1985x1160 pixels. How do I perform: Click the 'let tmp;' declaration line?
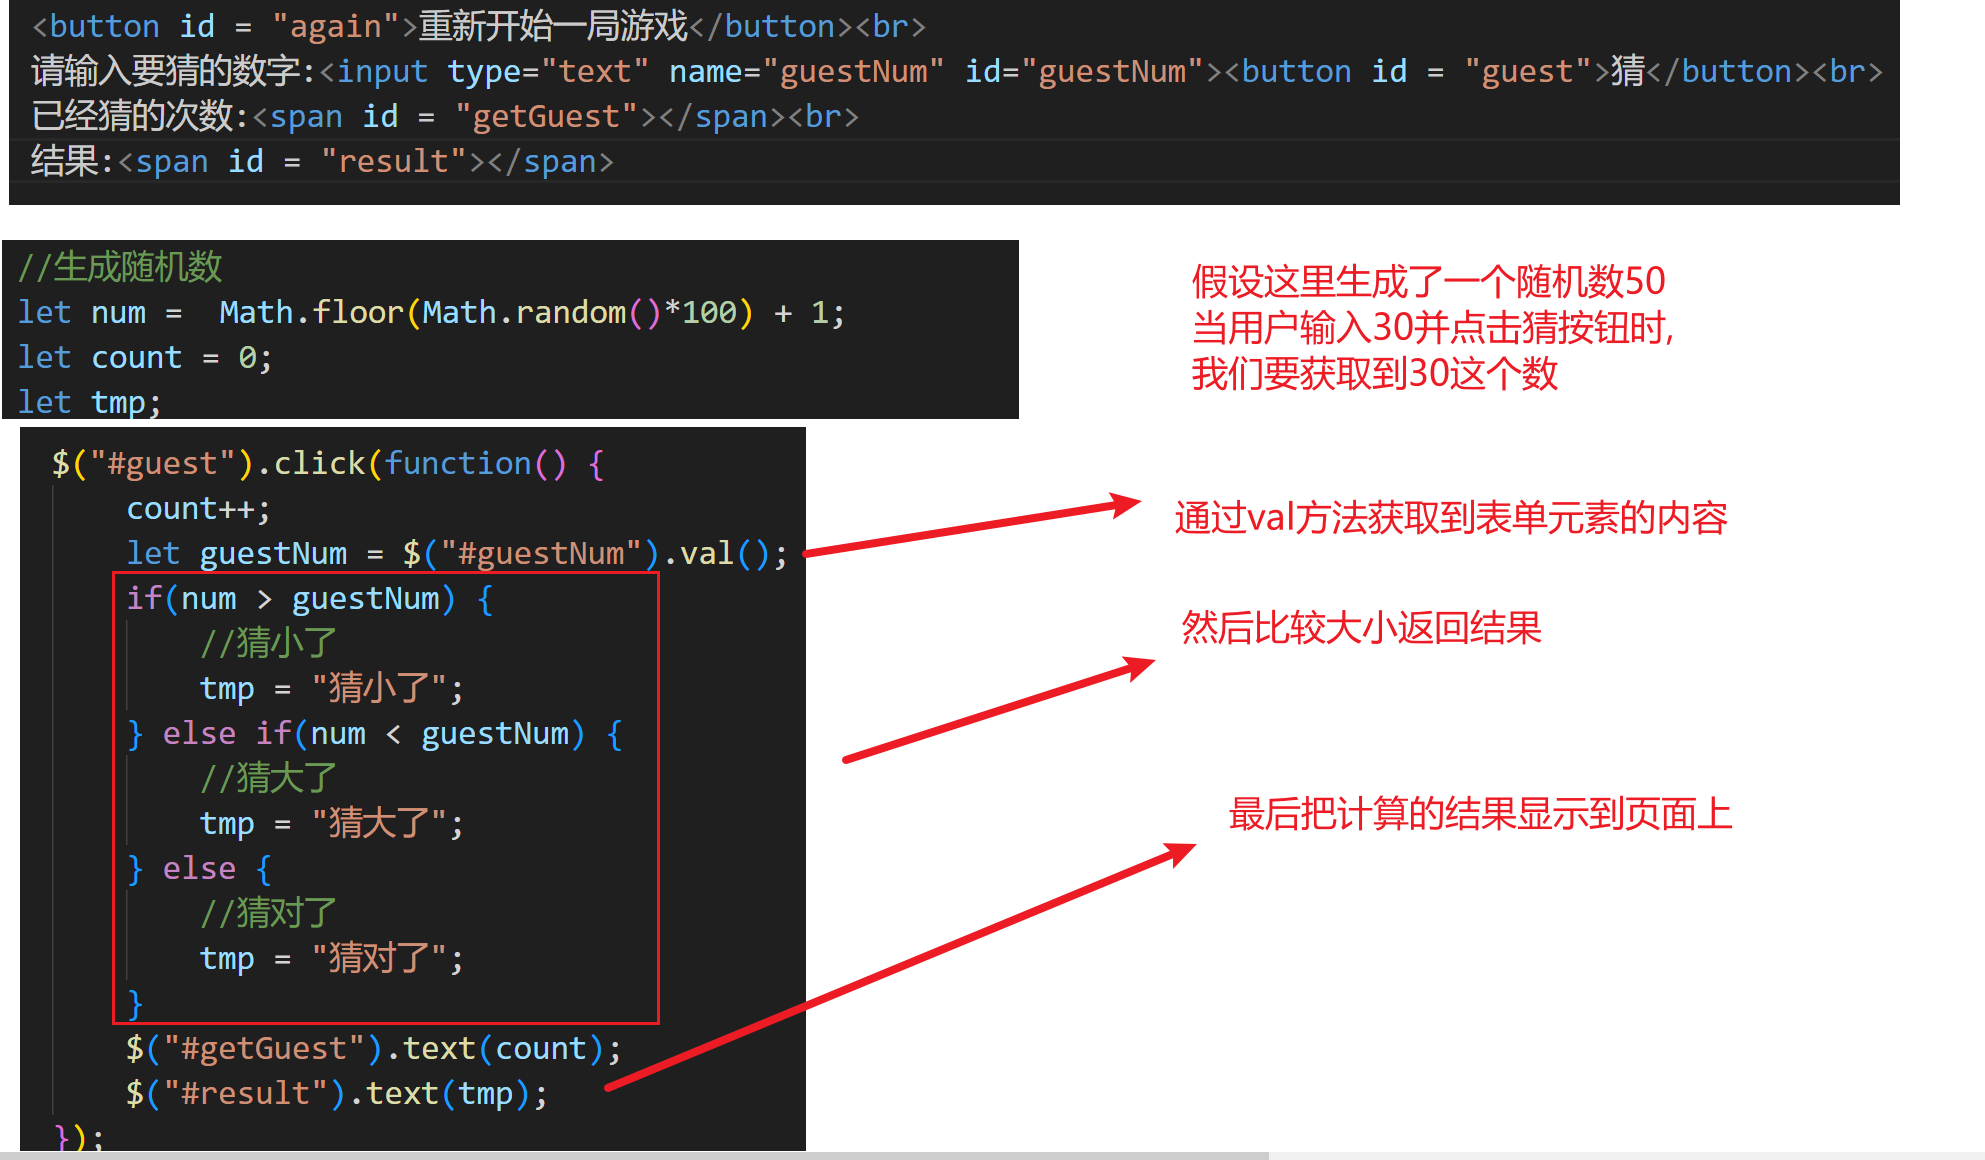[x=89, y=402]
